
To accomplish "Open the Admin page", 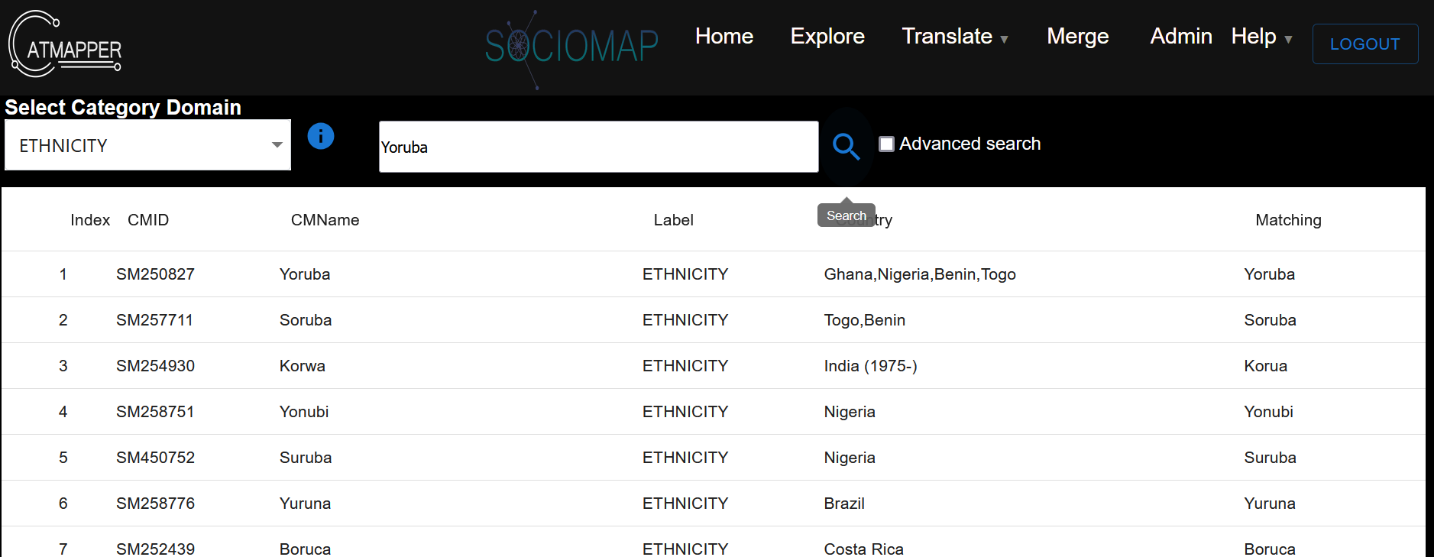I will point(1180,37).
